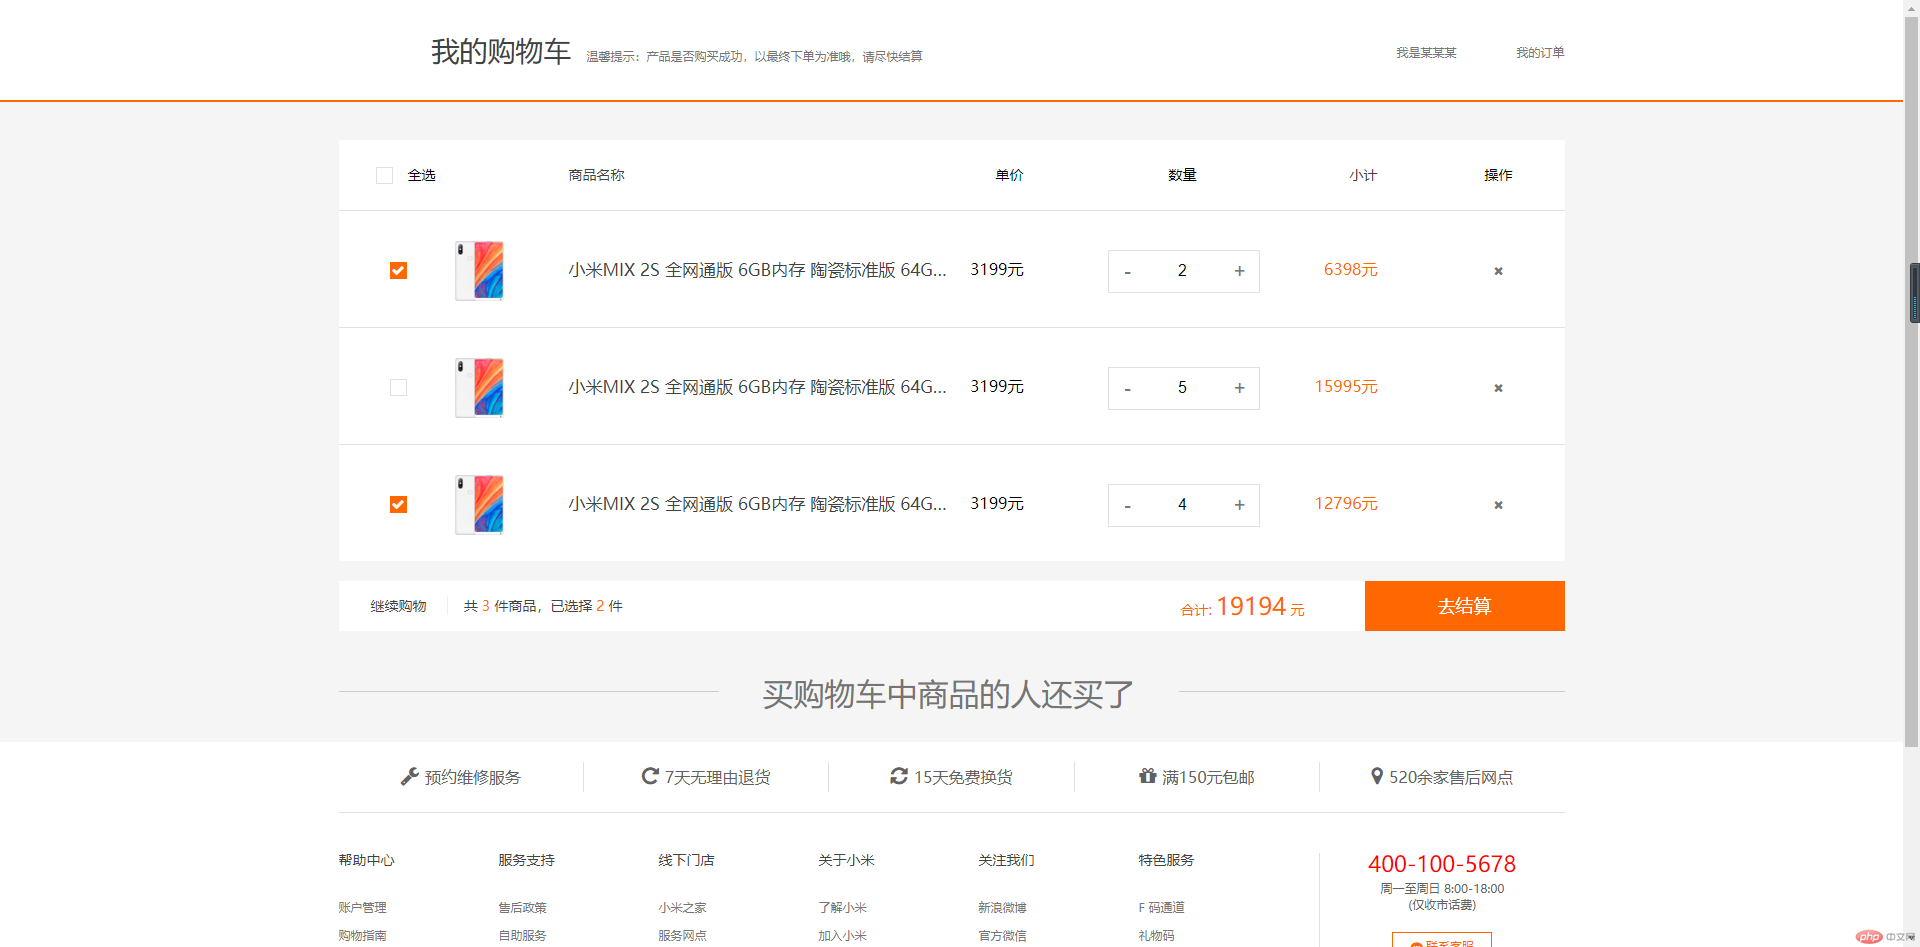1920x947 pixels.
Task: Uncheck the item with subtotal 12796元
Action: [x=398, y=505]
